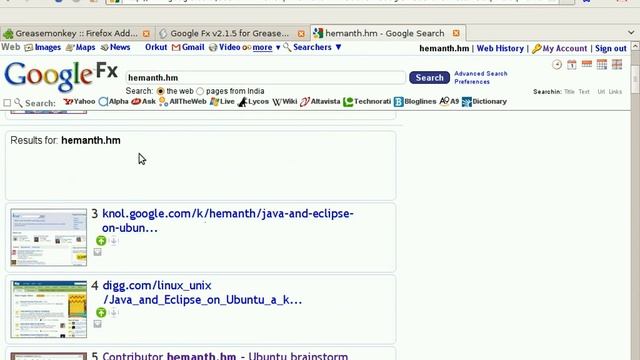Toggle Searchin Title filter
This screenshot has height=360, width=640.
coord(569,92)
